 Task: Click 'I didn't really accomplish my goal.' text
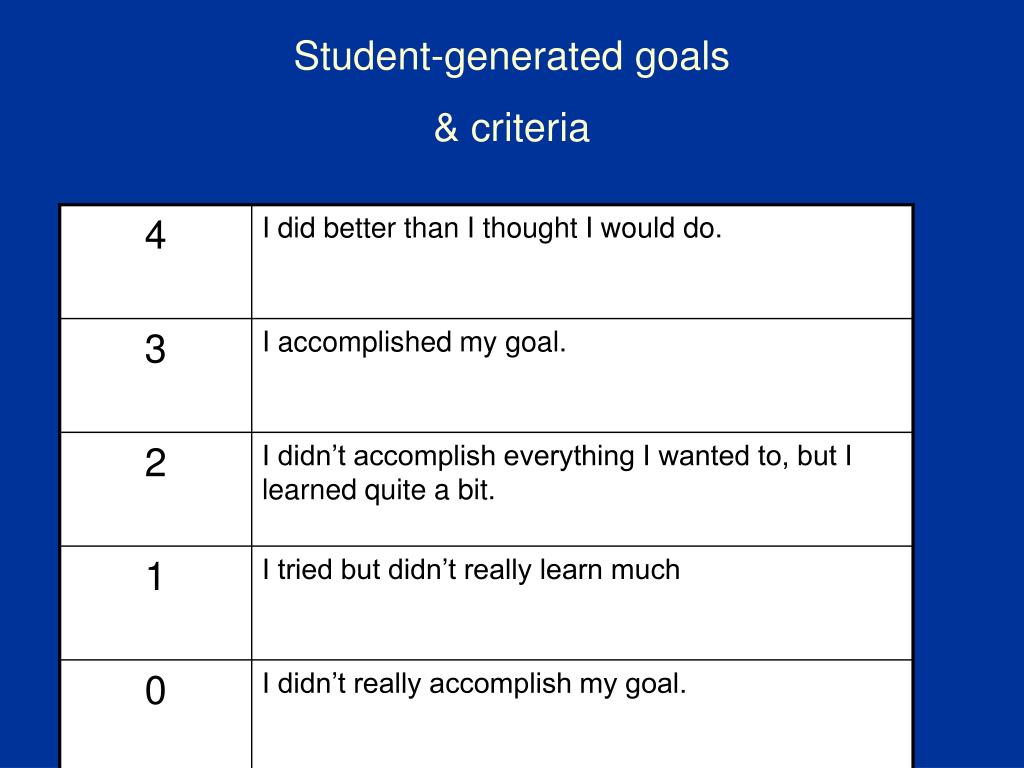coord(474,684)
